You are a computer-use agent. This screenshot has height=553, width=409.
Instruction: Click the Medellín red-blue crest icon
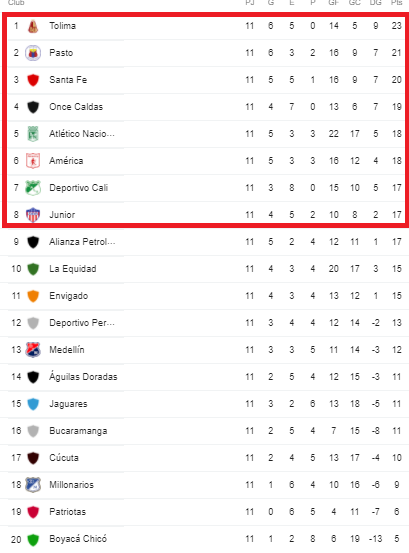click(33, 350)
